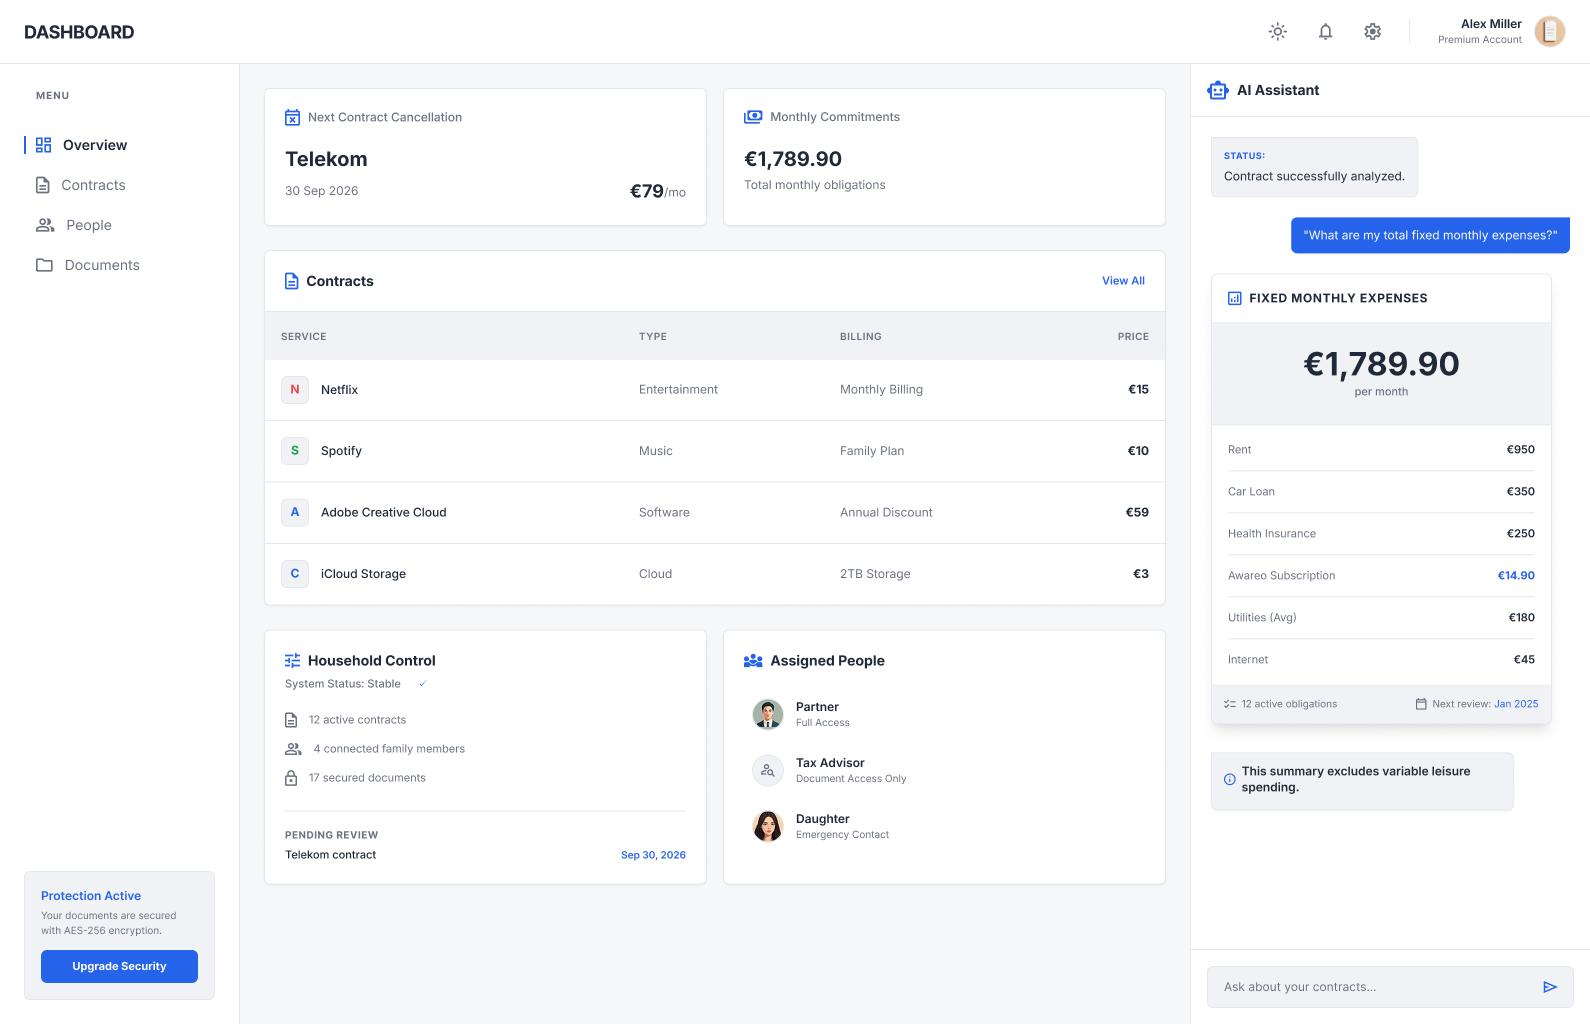Screen dimensions: 1590x1024
Task: Click the Internet expense row
Action: [1381, 660]
